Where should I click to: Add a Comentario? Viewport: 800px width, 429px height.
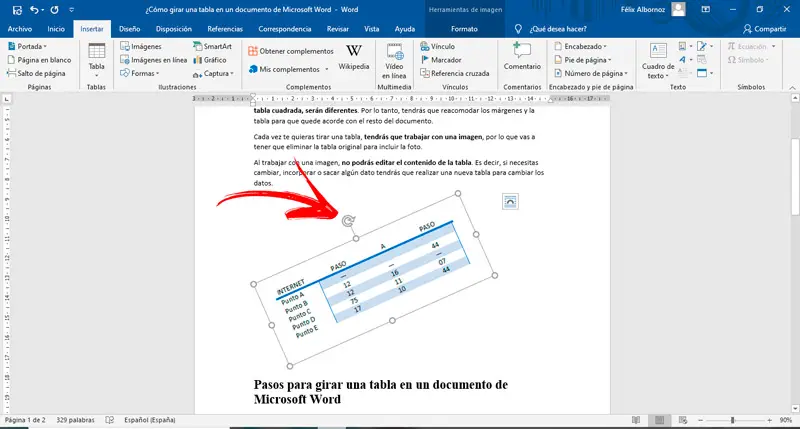click(x=522, y=57)
